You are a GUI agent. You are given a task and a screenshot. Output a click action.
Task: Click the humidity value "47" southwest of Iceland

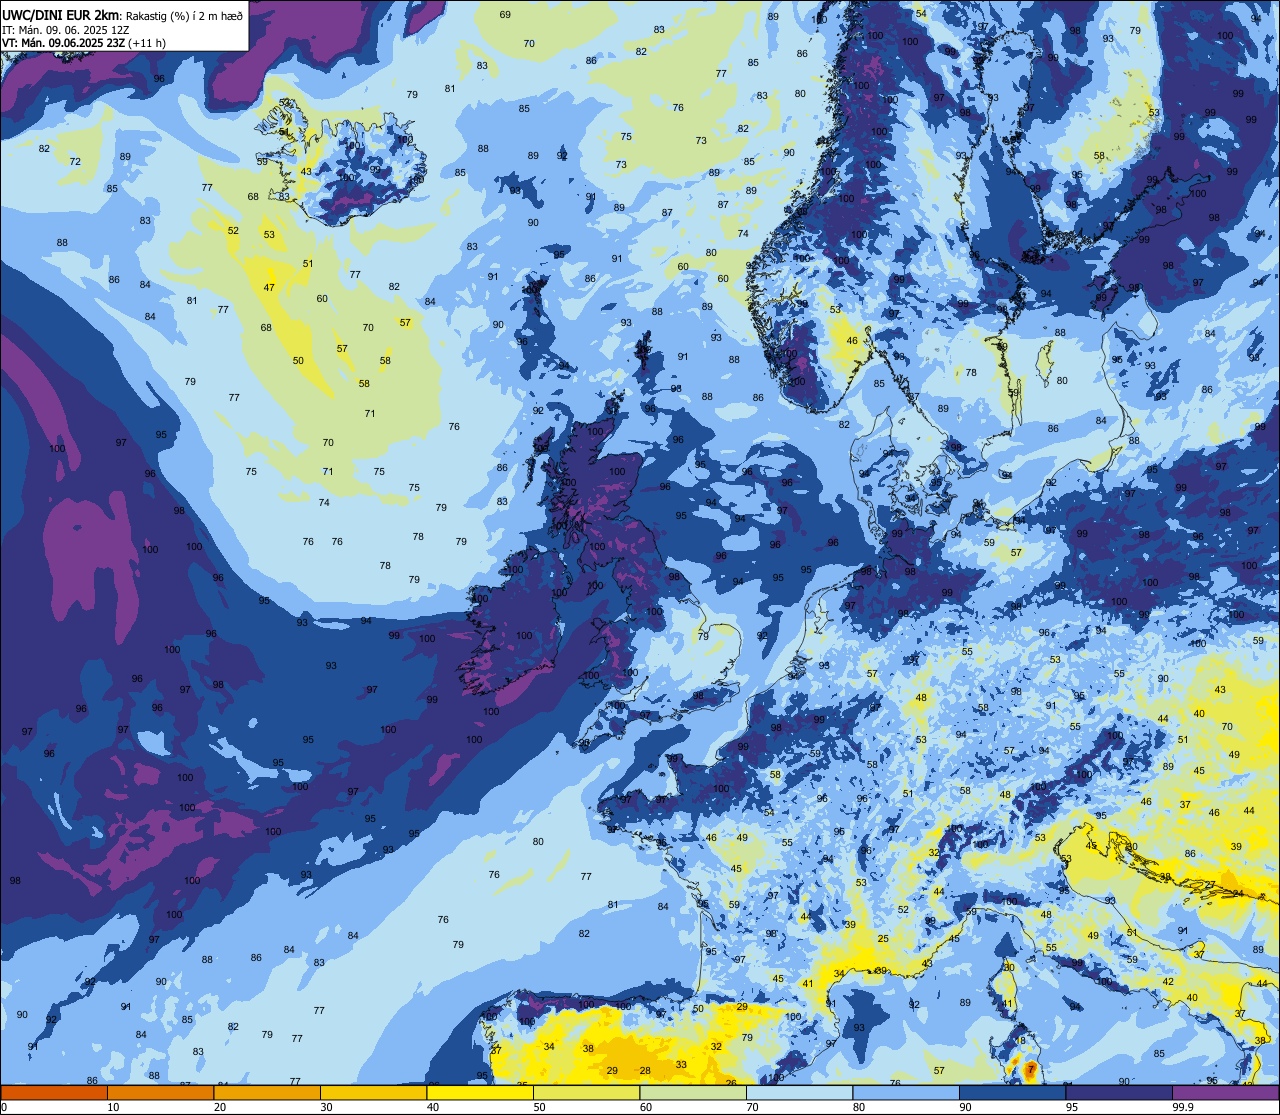(269, 288)
